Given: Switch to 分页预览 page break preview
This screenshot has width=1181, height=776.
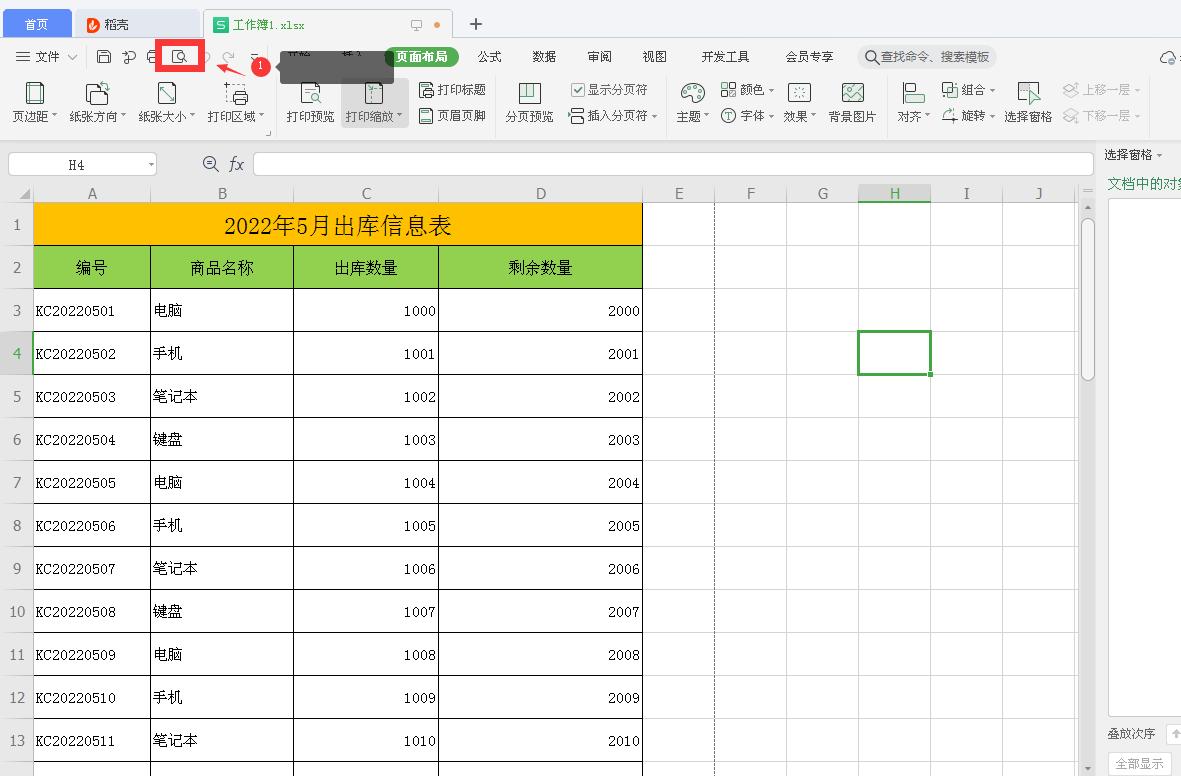Looking at the screenshot, I should (x=528, y=100).
